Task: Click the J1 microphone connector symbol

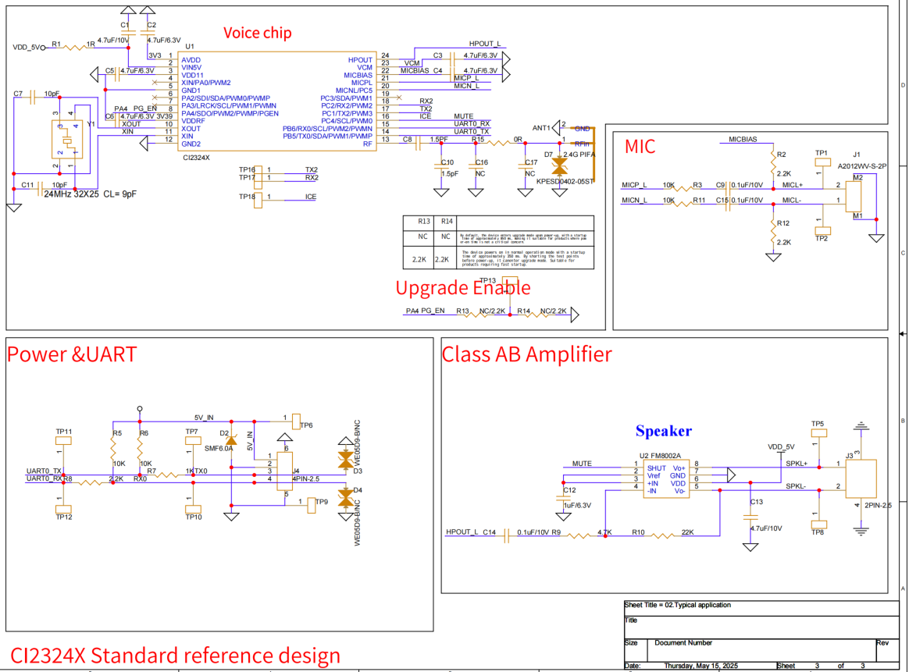Action: (857, 195)
